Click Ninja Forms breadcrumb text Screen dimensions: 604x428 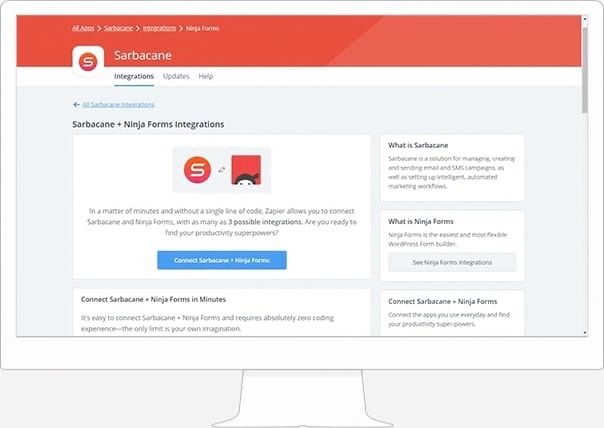(x=203, y=28)
